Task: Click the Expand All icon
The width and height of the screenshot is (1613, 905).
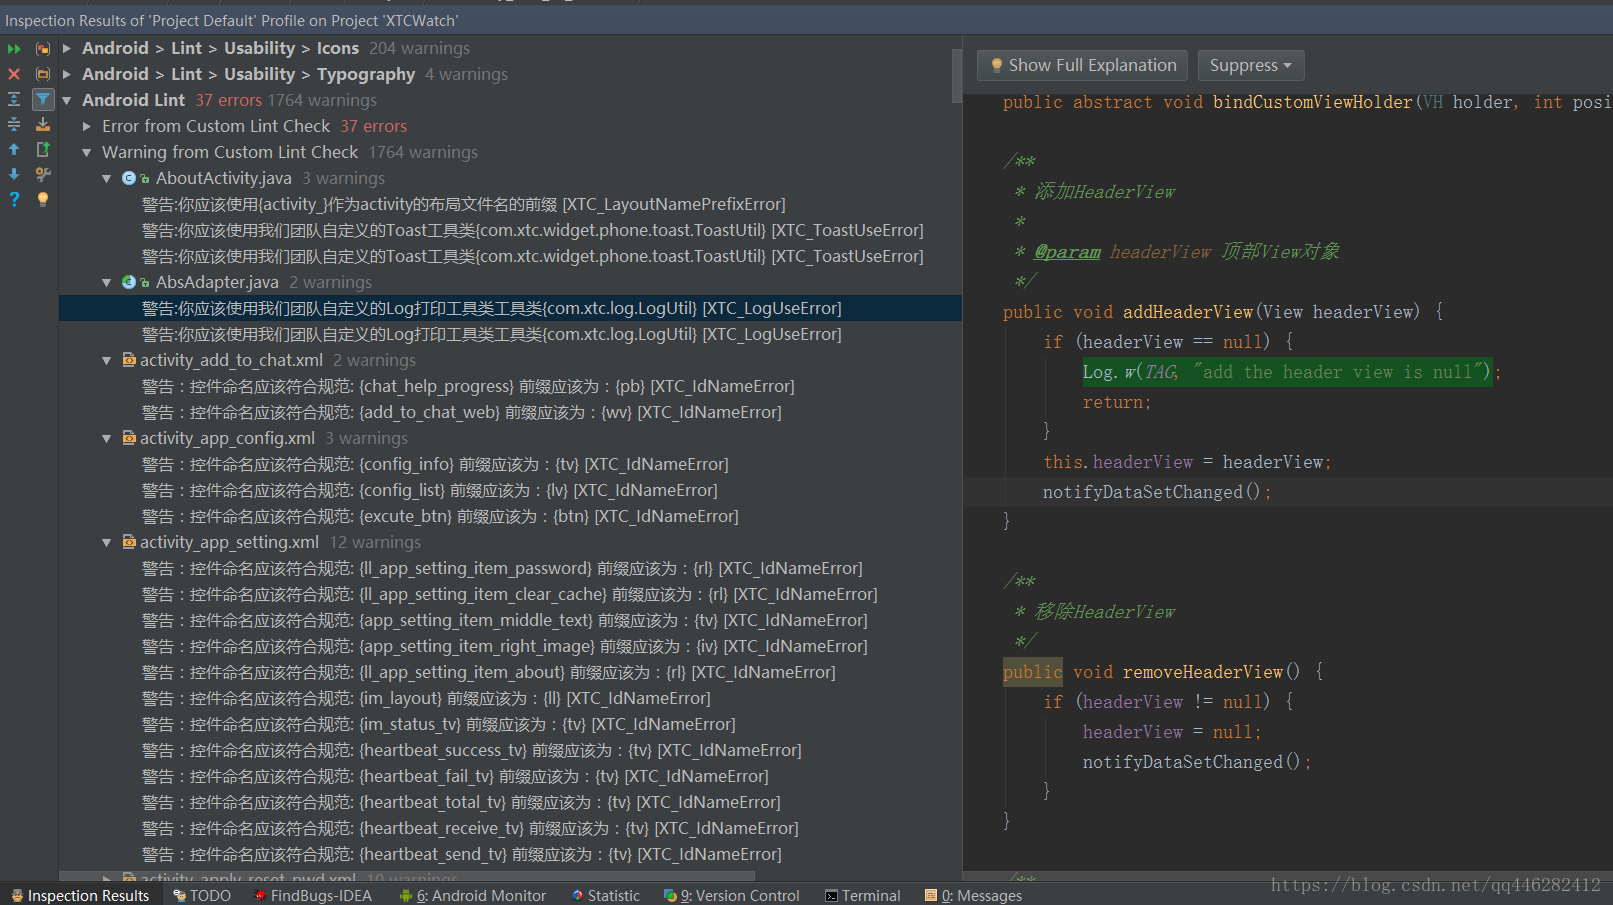Action: pyautogui.click(x=14, y=99)
